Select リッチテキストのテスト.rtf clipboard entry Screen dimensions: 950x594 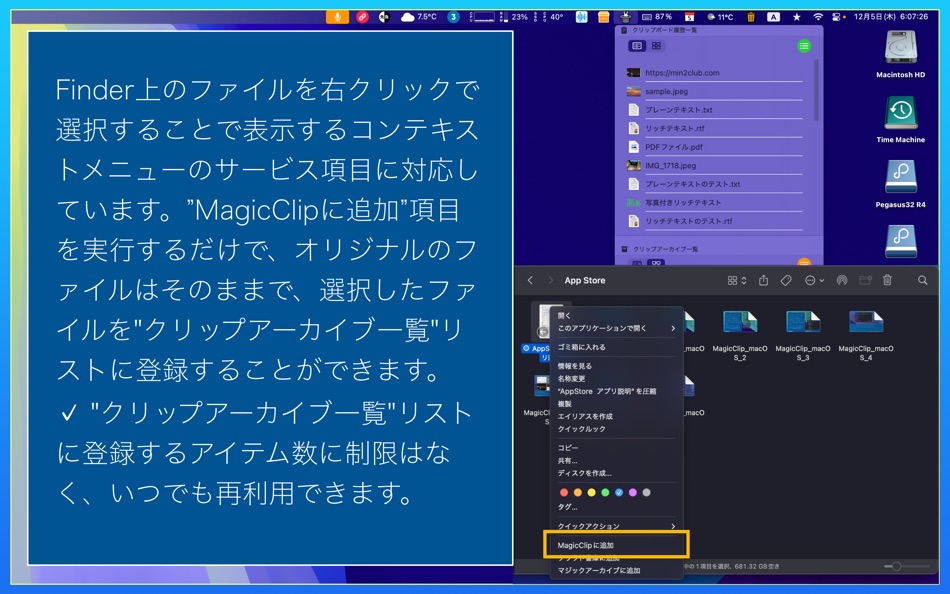715,221
